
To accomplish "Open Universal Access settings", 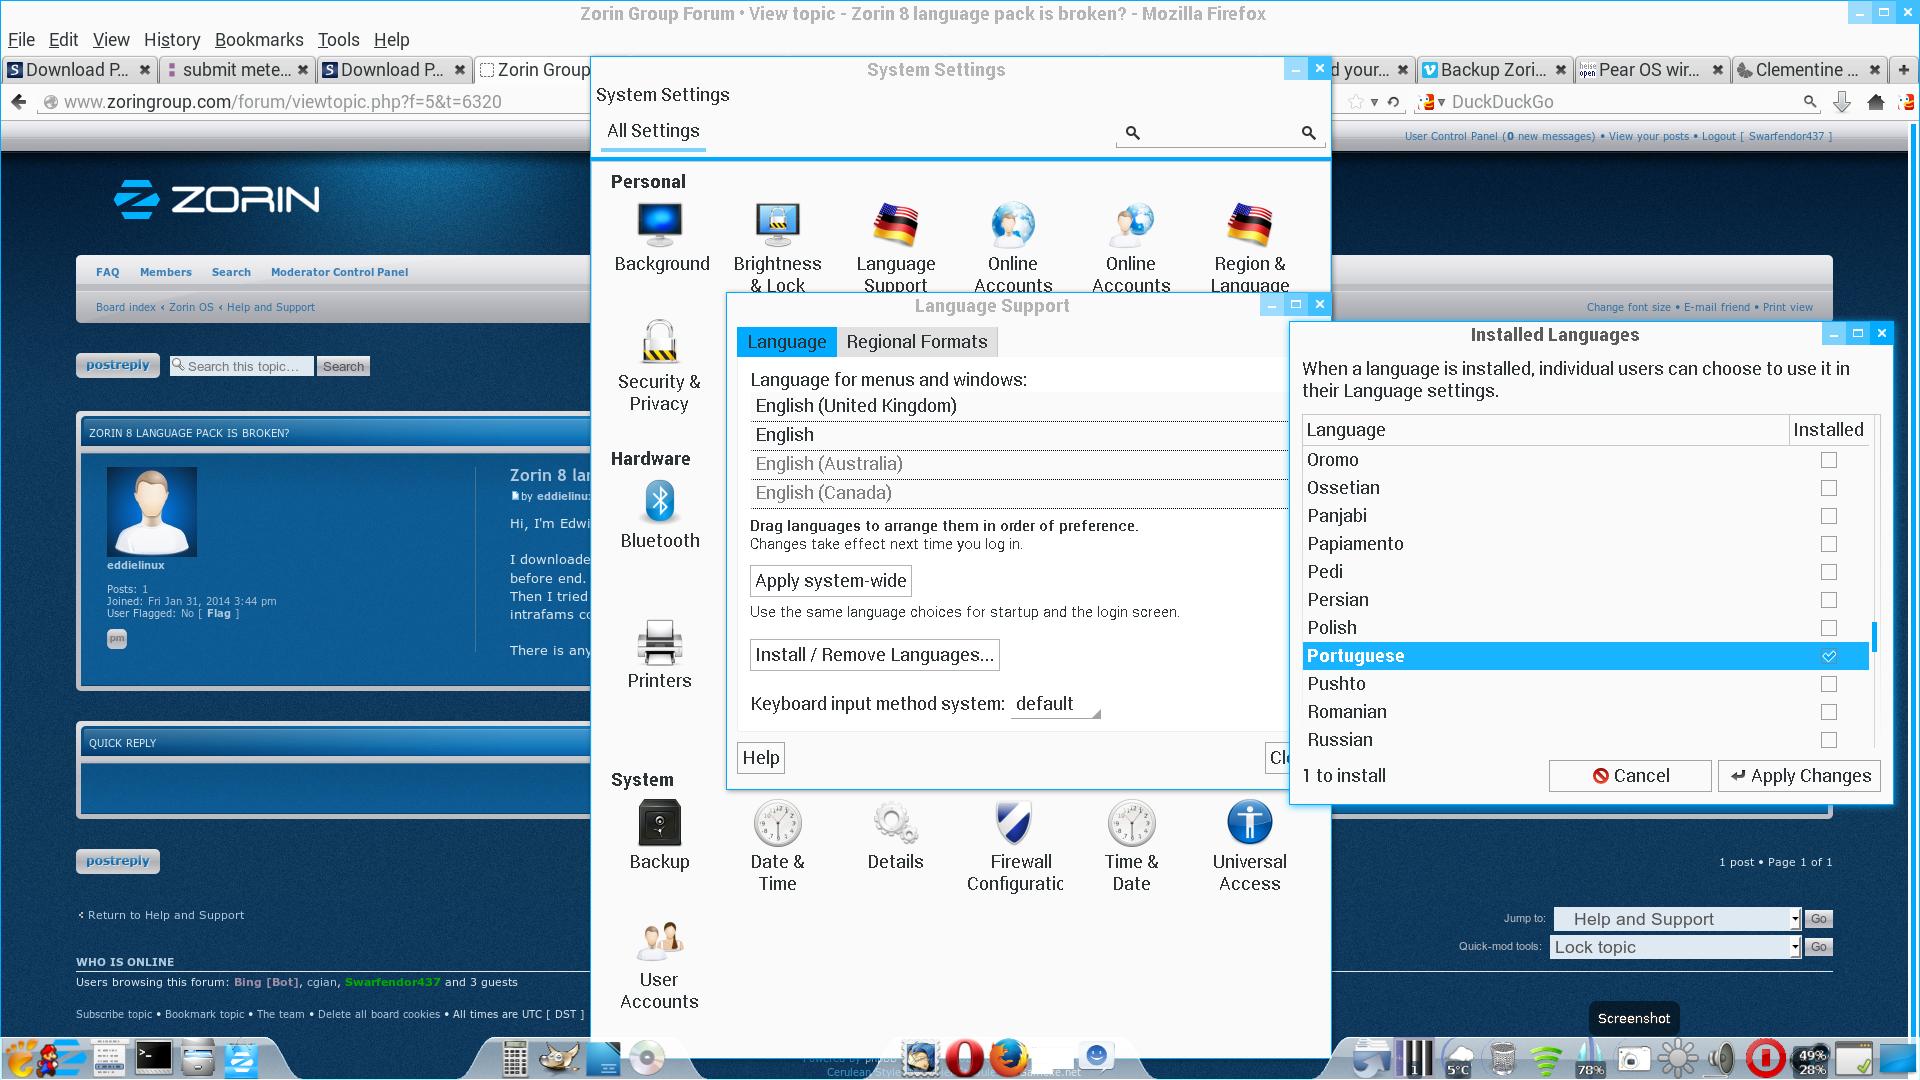I will pyautogui.click(x=1249, y=824).
